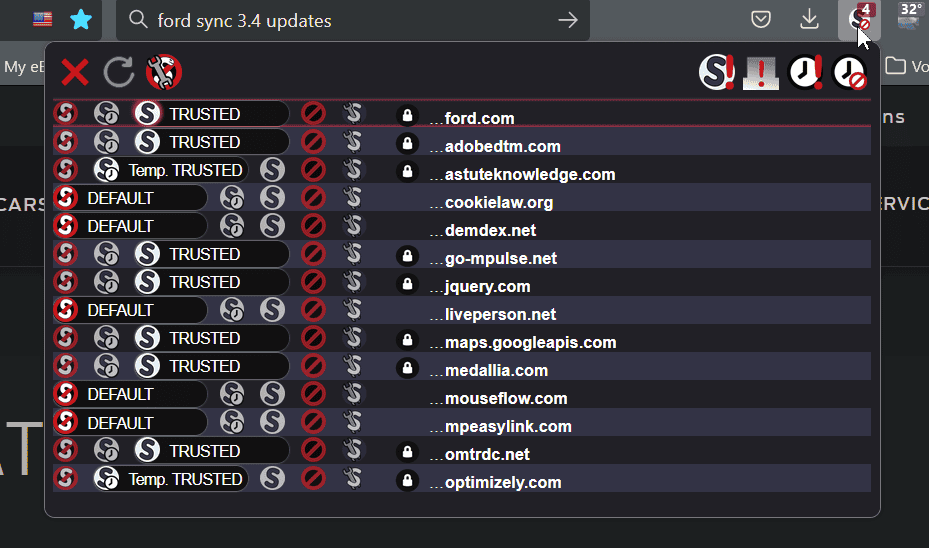The image size is (929, 548).
Task: Set medallia.com to Untrusted
Action: point(313,366)
